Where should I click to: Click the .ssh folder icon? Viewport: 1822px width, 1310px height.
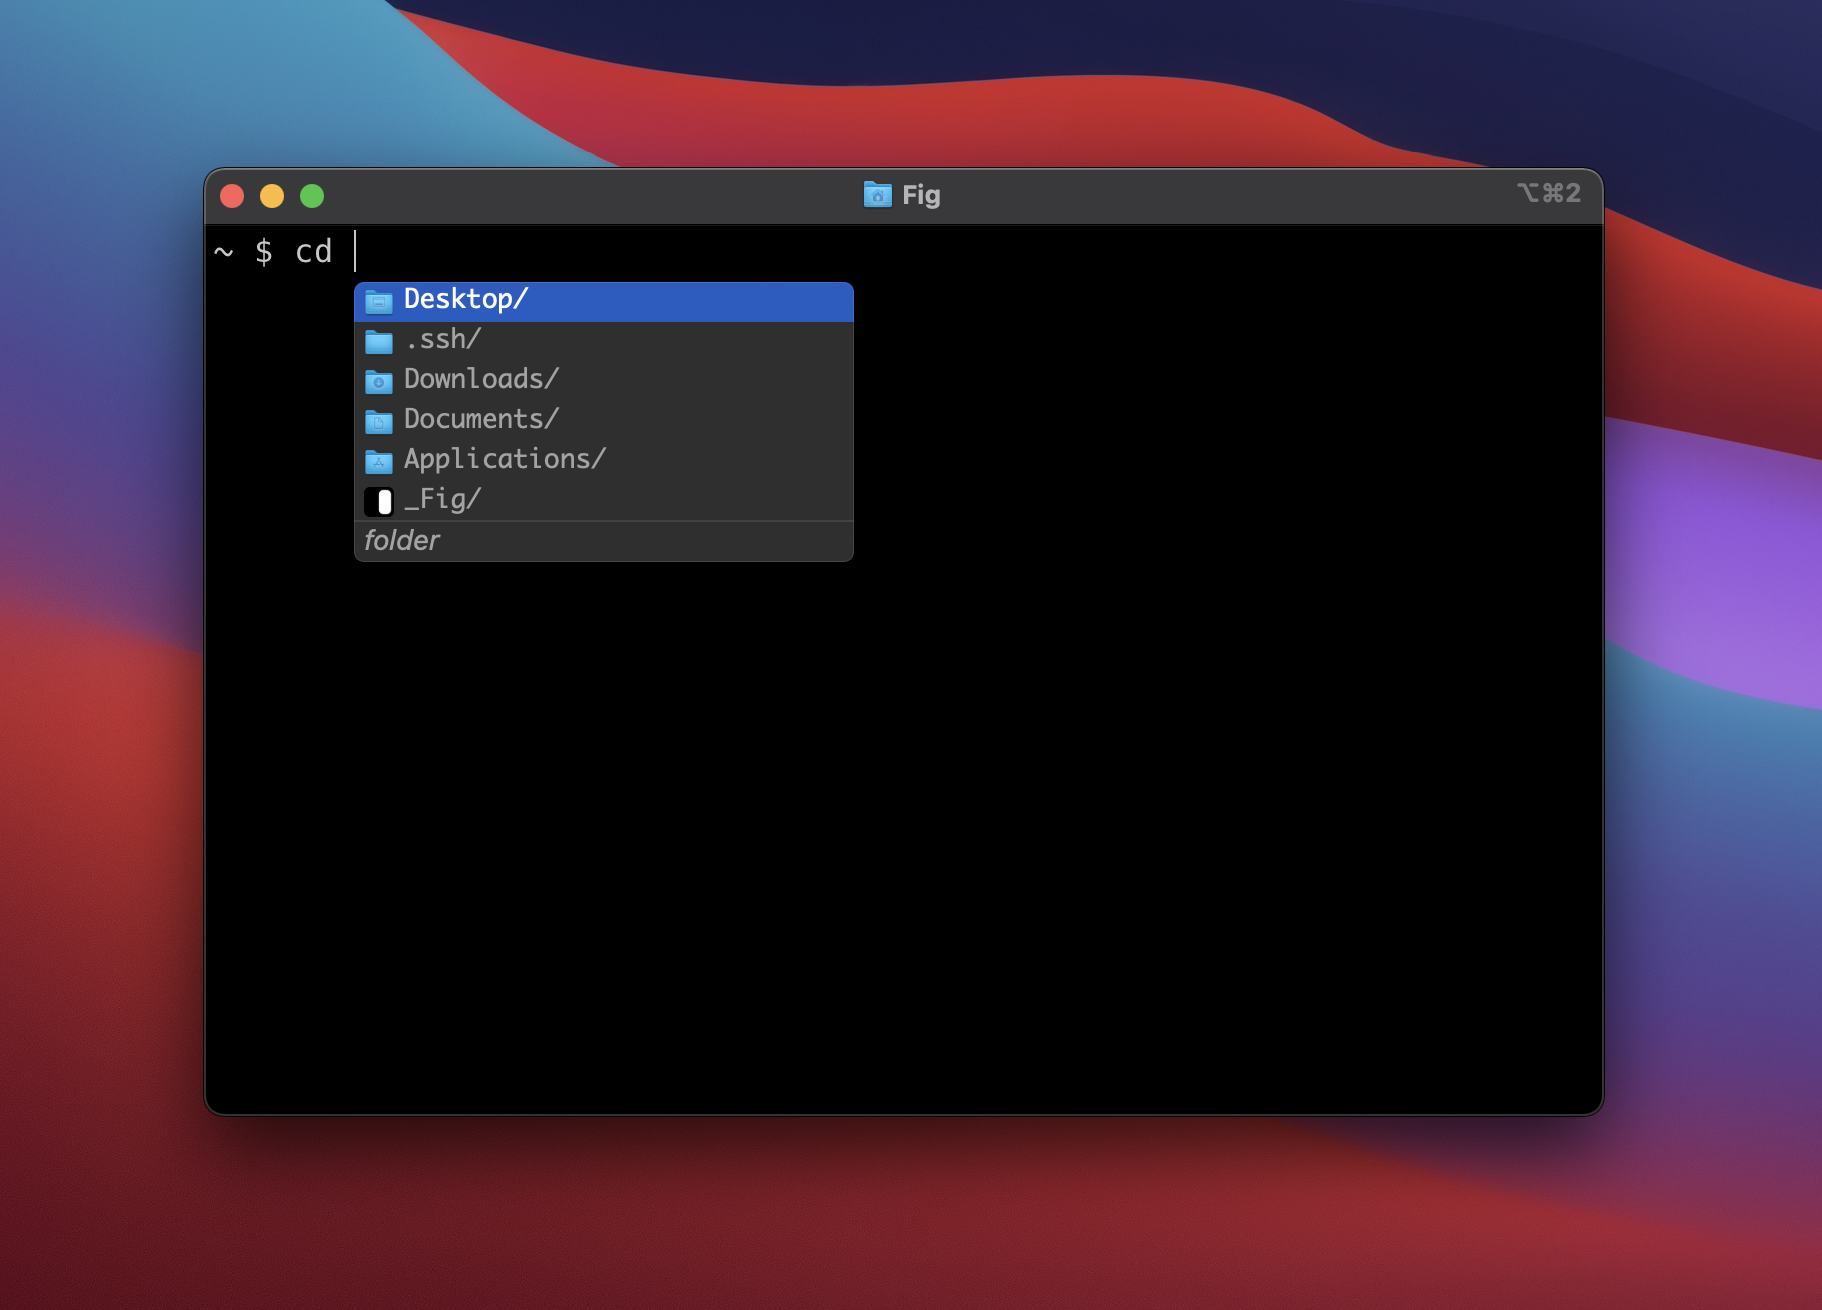pyautogui.click(x=378, y=341)
